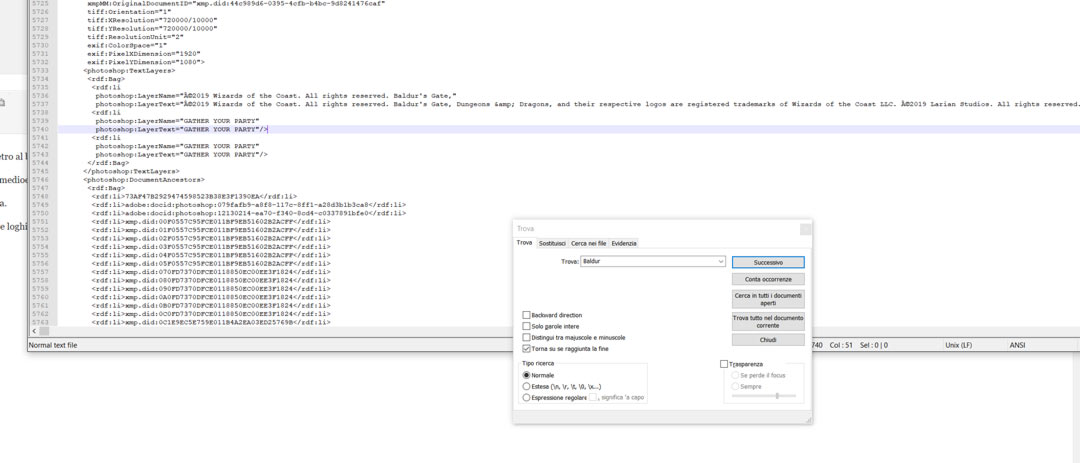
Task: Close the Trova dialog with the X
Action: (x=805, y=229)
